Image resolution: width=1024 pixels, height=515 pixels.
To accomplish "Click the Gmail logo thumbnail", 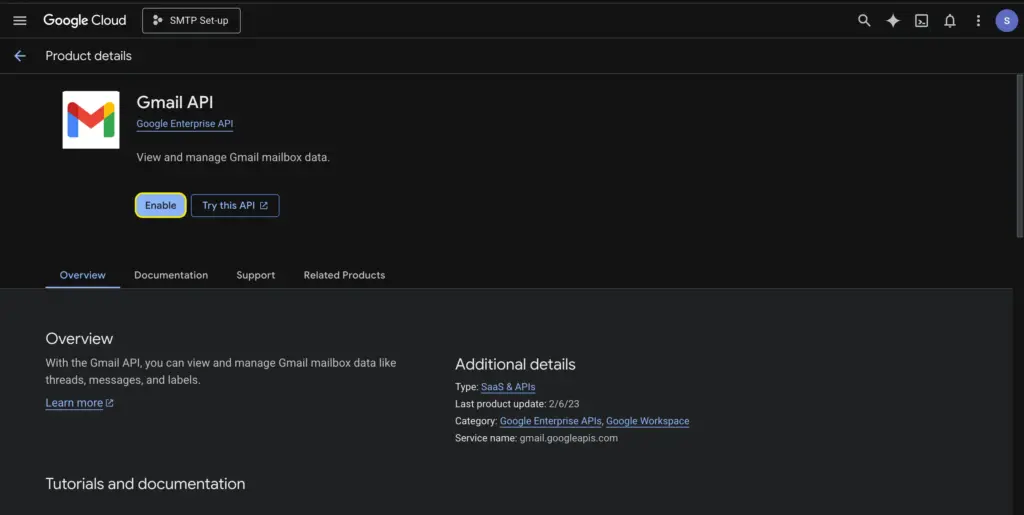I will [91, 119].
